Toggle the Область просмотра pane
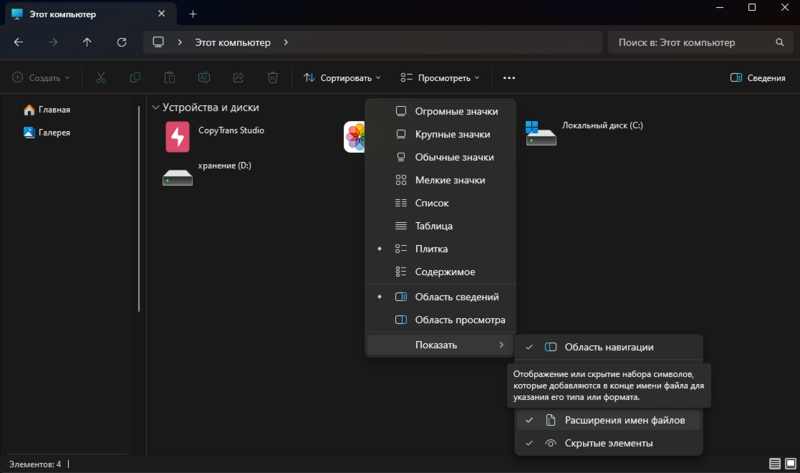Image resolution: width=800 pixels, height=473 pixels. [441, 320]
